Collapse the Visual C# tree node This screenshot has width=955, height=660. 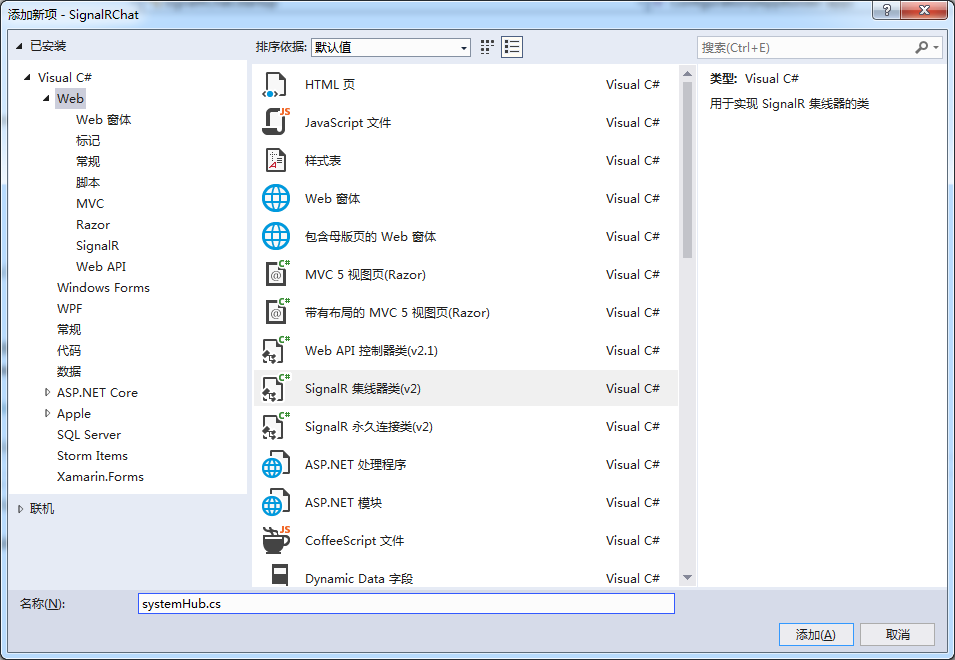(x=27, y=77)
